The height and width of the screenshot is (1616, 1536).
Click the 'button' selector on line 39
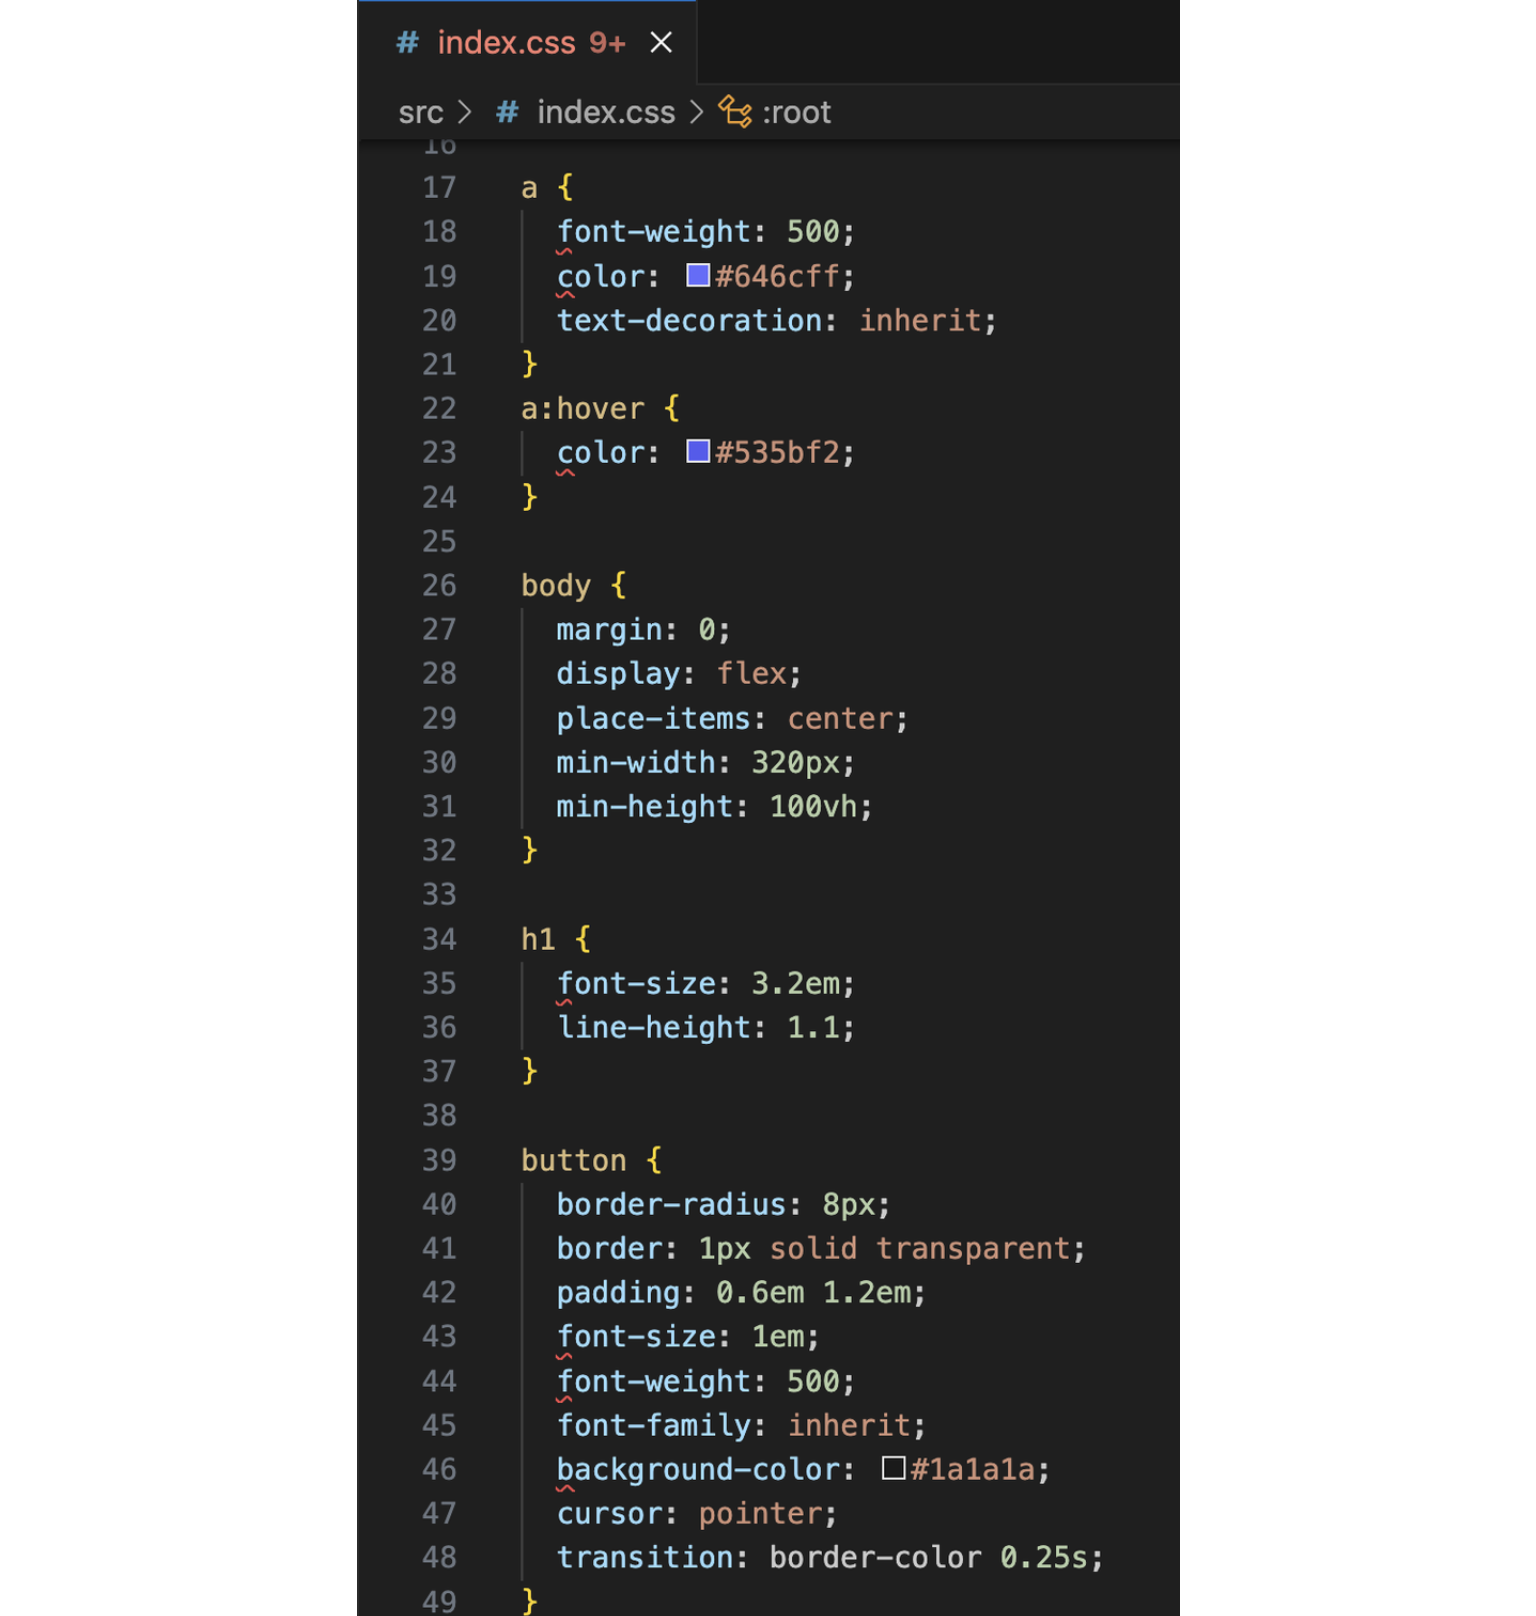[x=574, y=1161]
